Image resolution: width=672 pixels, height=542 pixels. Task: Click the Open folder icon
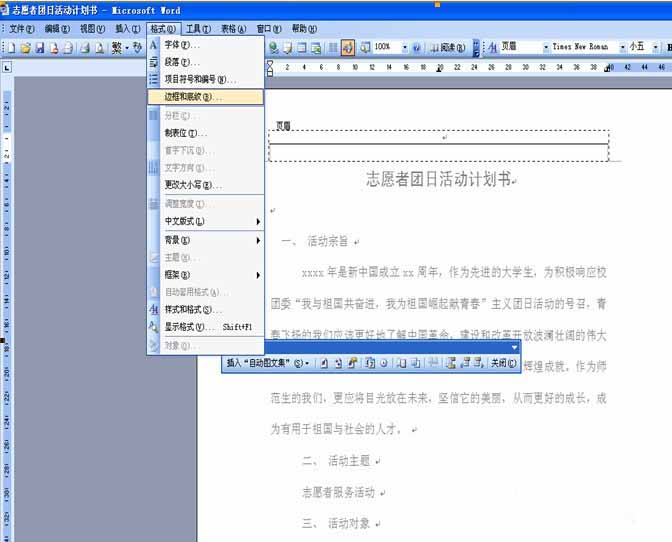[25, 48]
